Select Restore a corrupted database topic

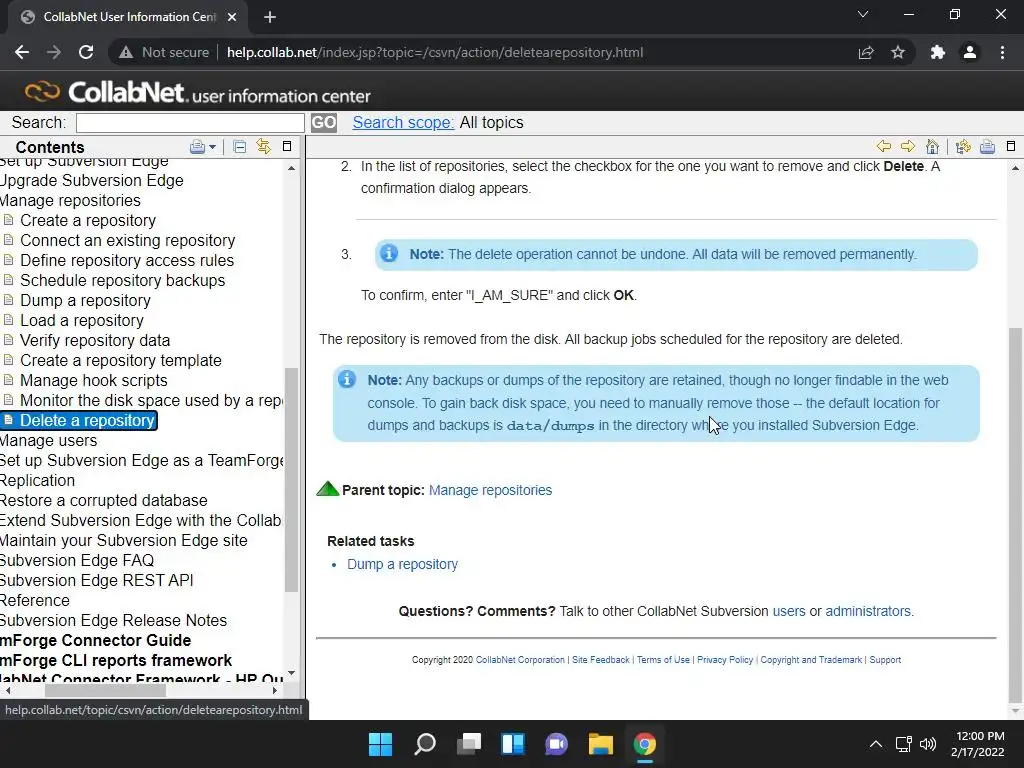pos(104,501)
